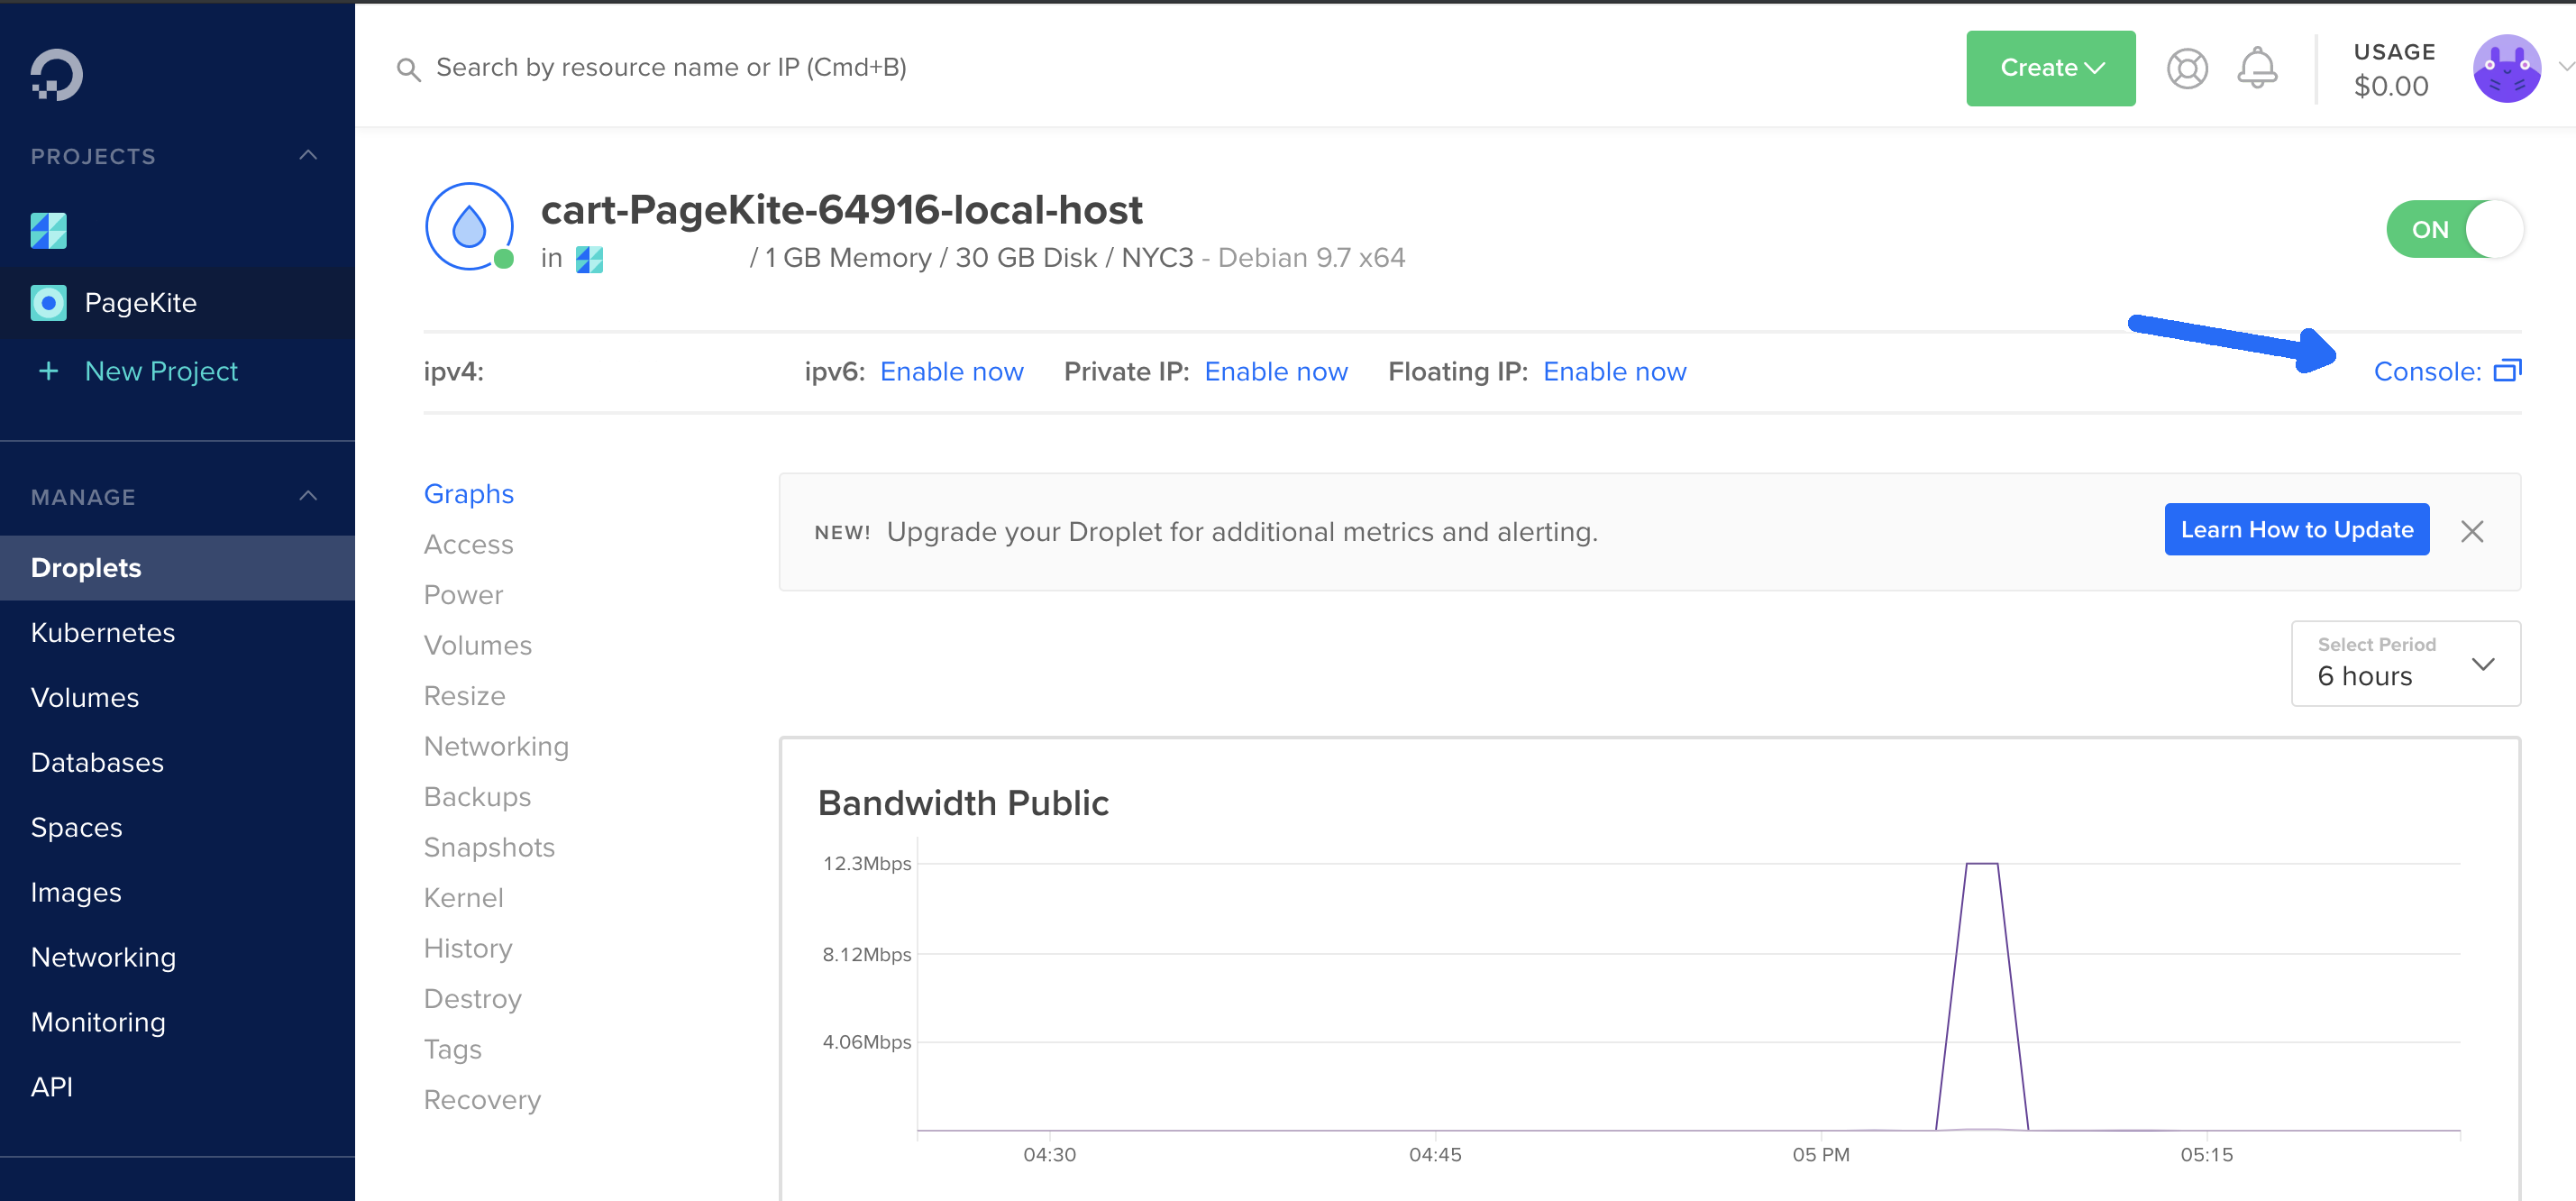Screen dimensions: 2576x1201
Task: Open the Console window icon
Action: (x=2507, y=371)
